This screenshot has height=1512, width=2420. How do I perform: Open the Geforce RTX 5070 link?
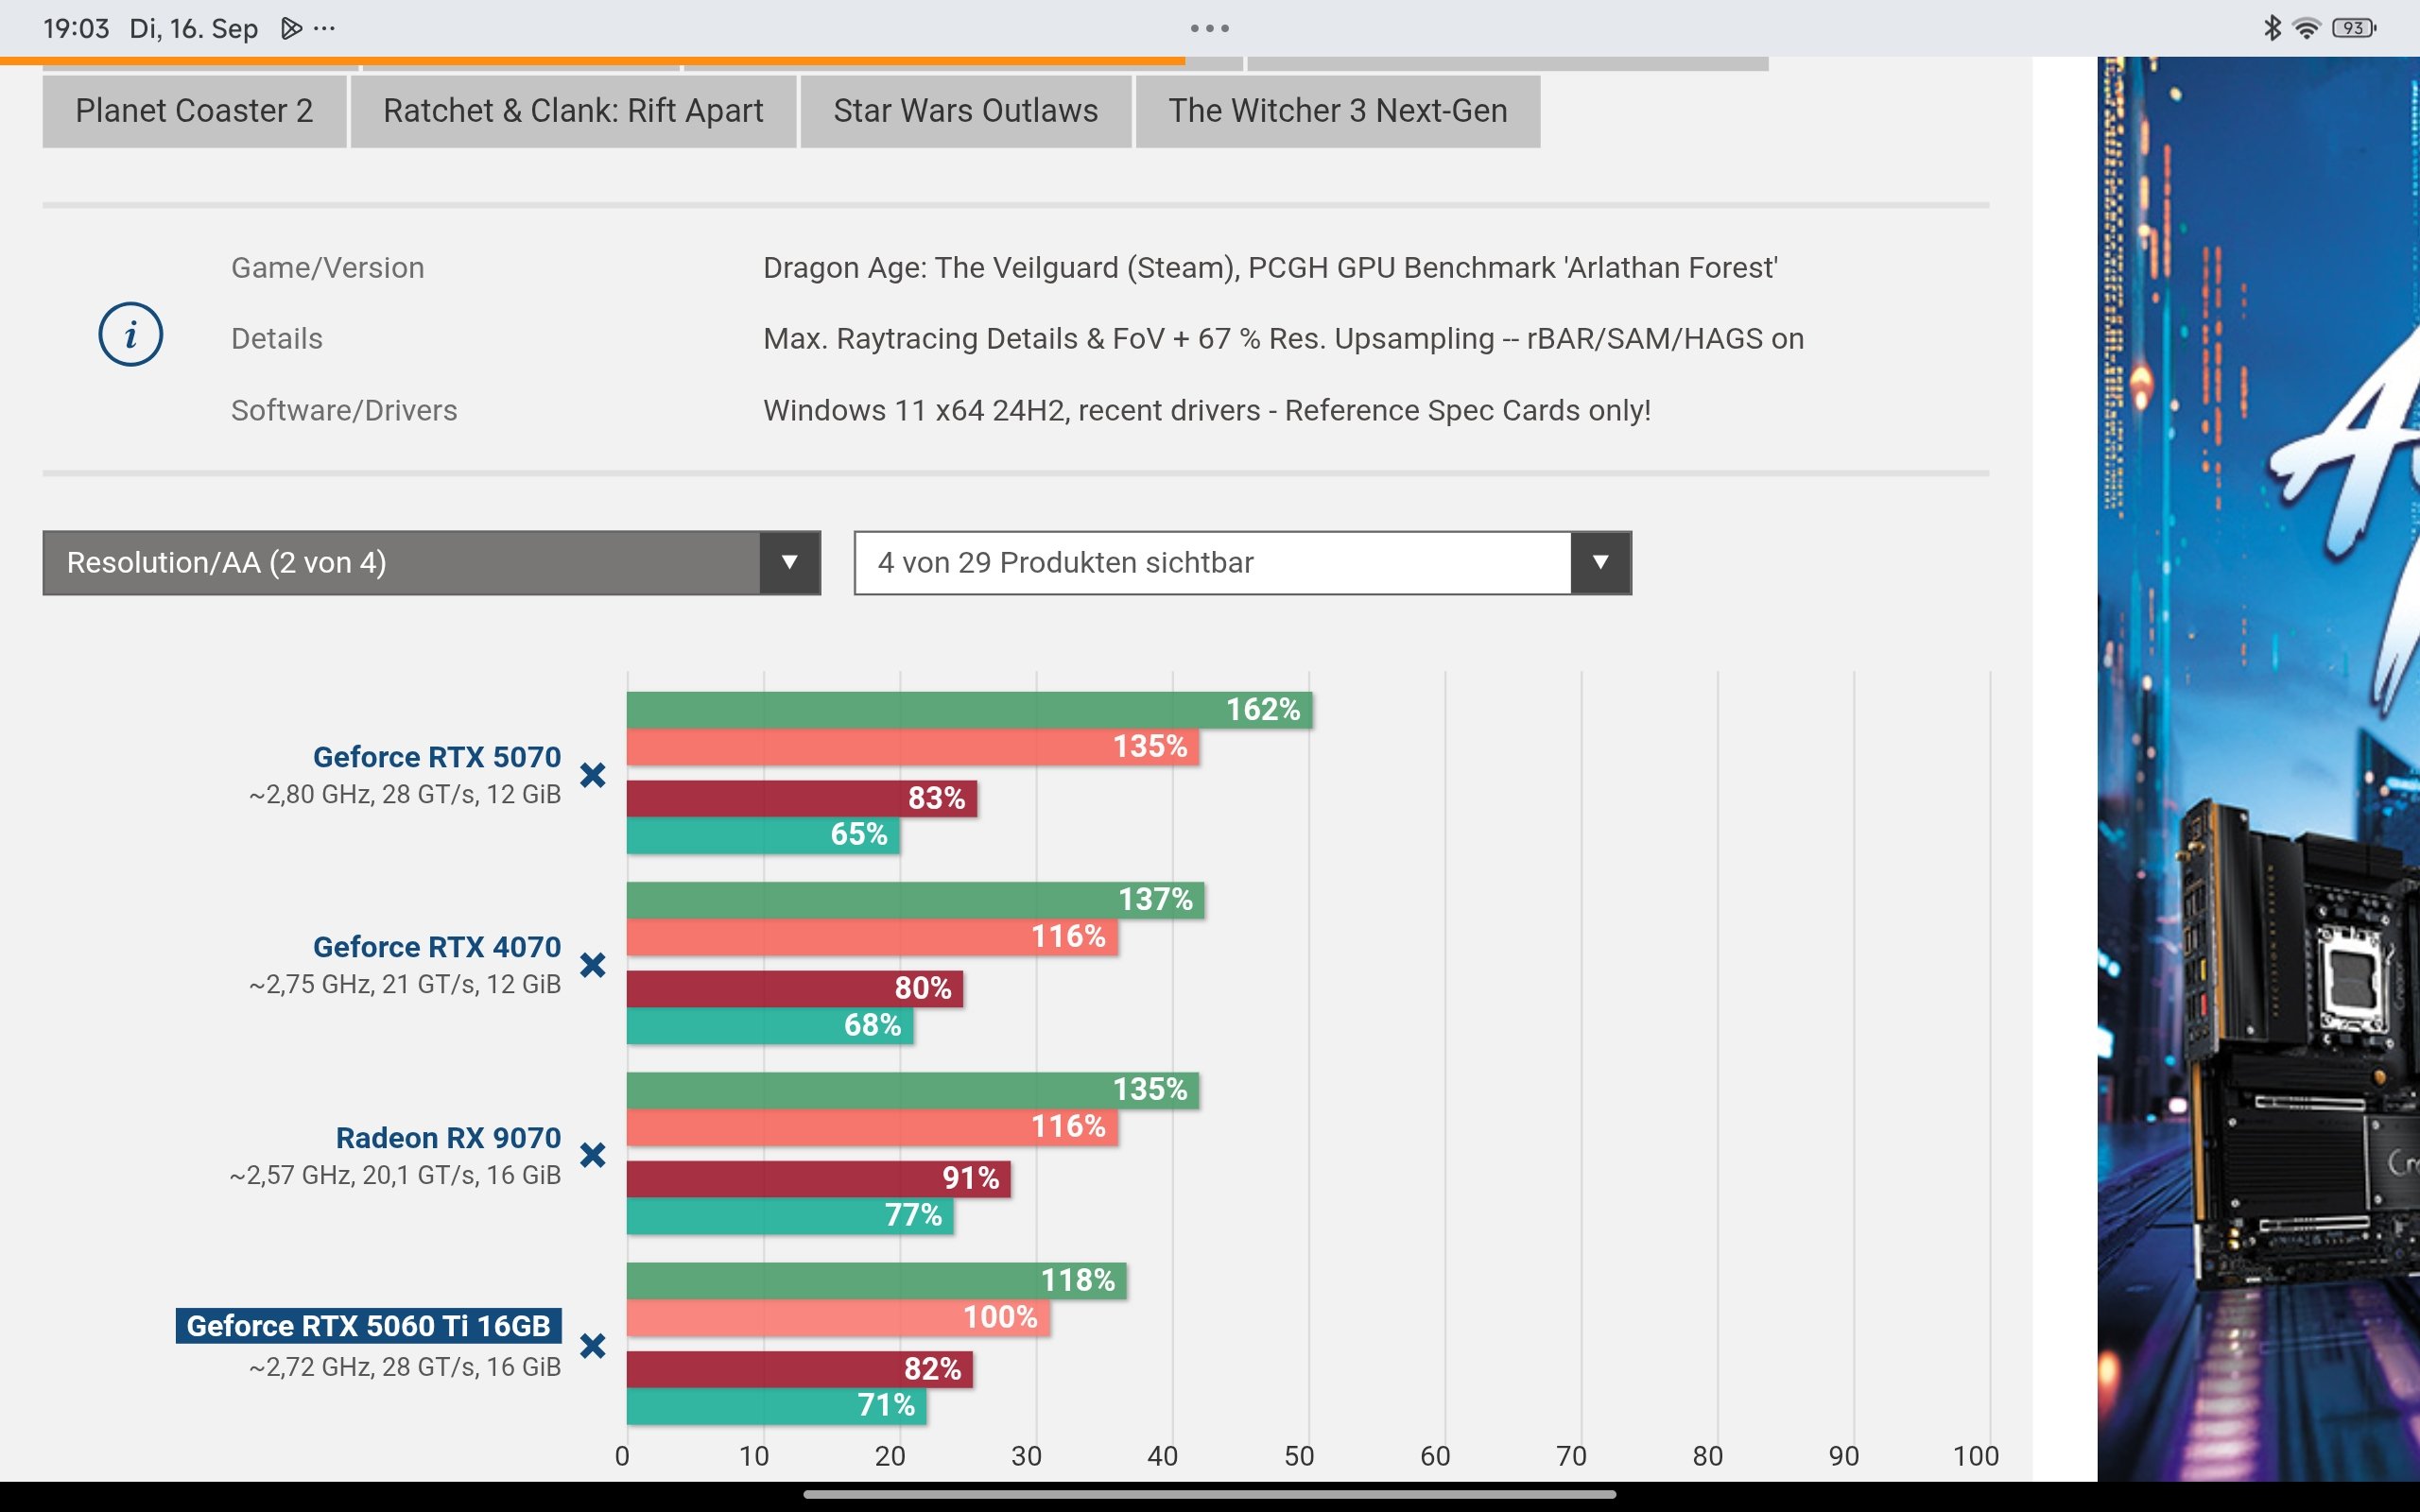(x=436, y=757)
